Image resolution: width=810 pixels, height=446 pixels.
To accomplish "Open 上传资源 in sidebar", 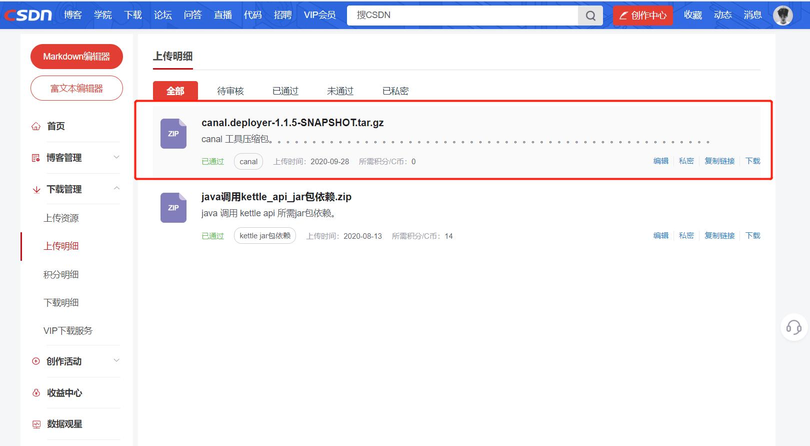I will tap(61, 218).
